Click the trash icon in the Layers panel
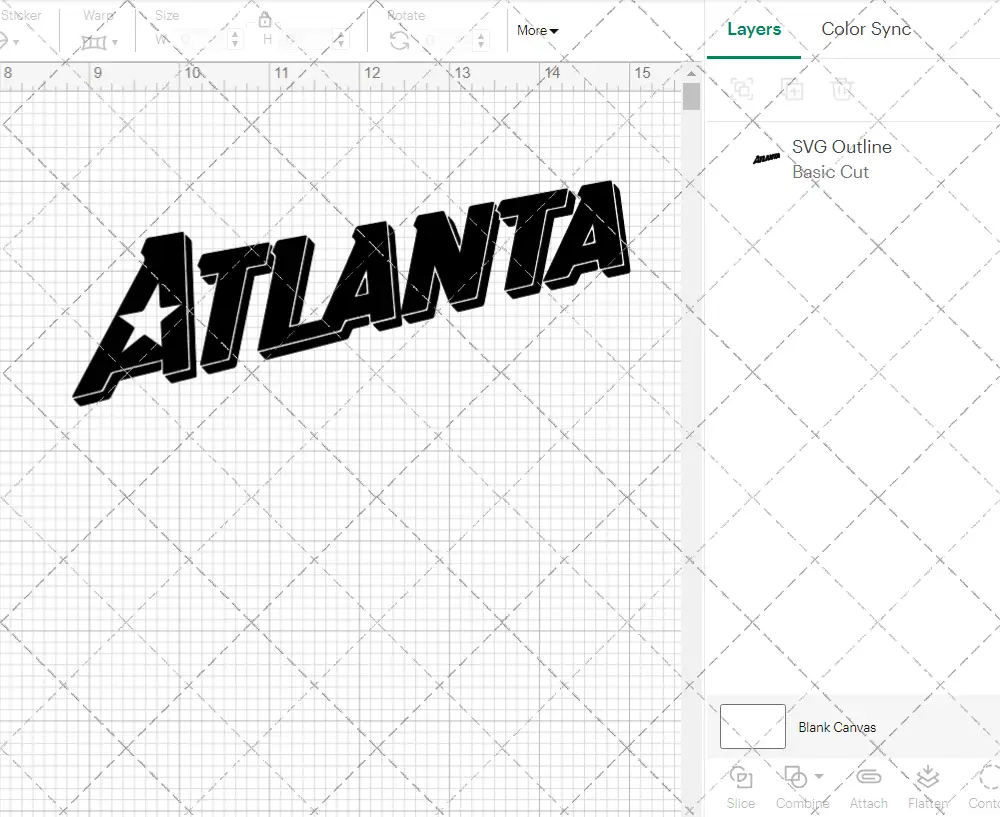 pos(843,89)
